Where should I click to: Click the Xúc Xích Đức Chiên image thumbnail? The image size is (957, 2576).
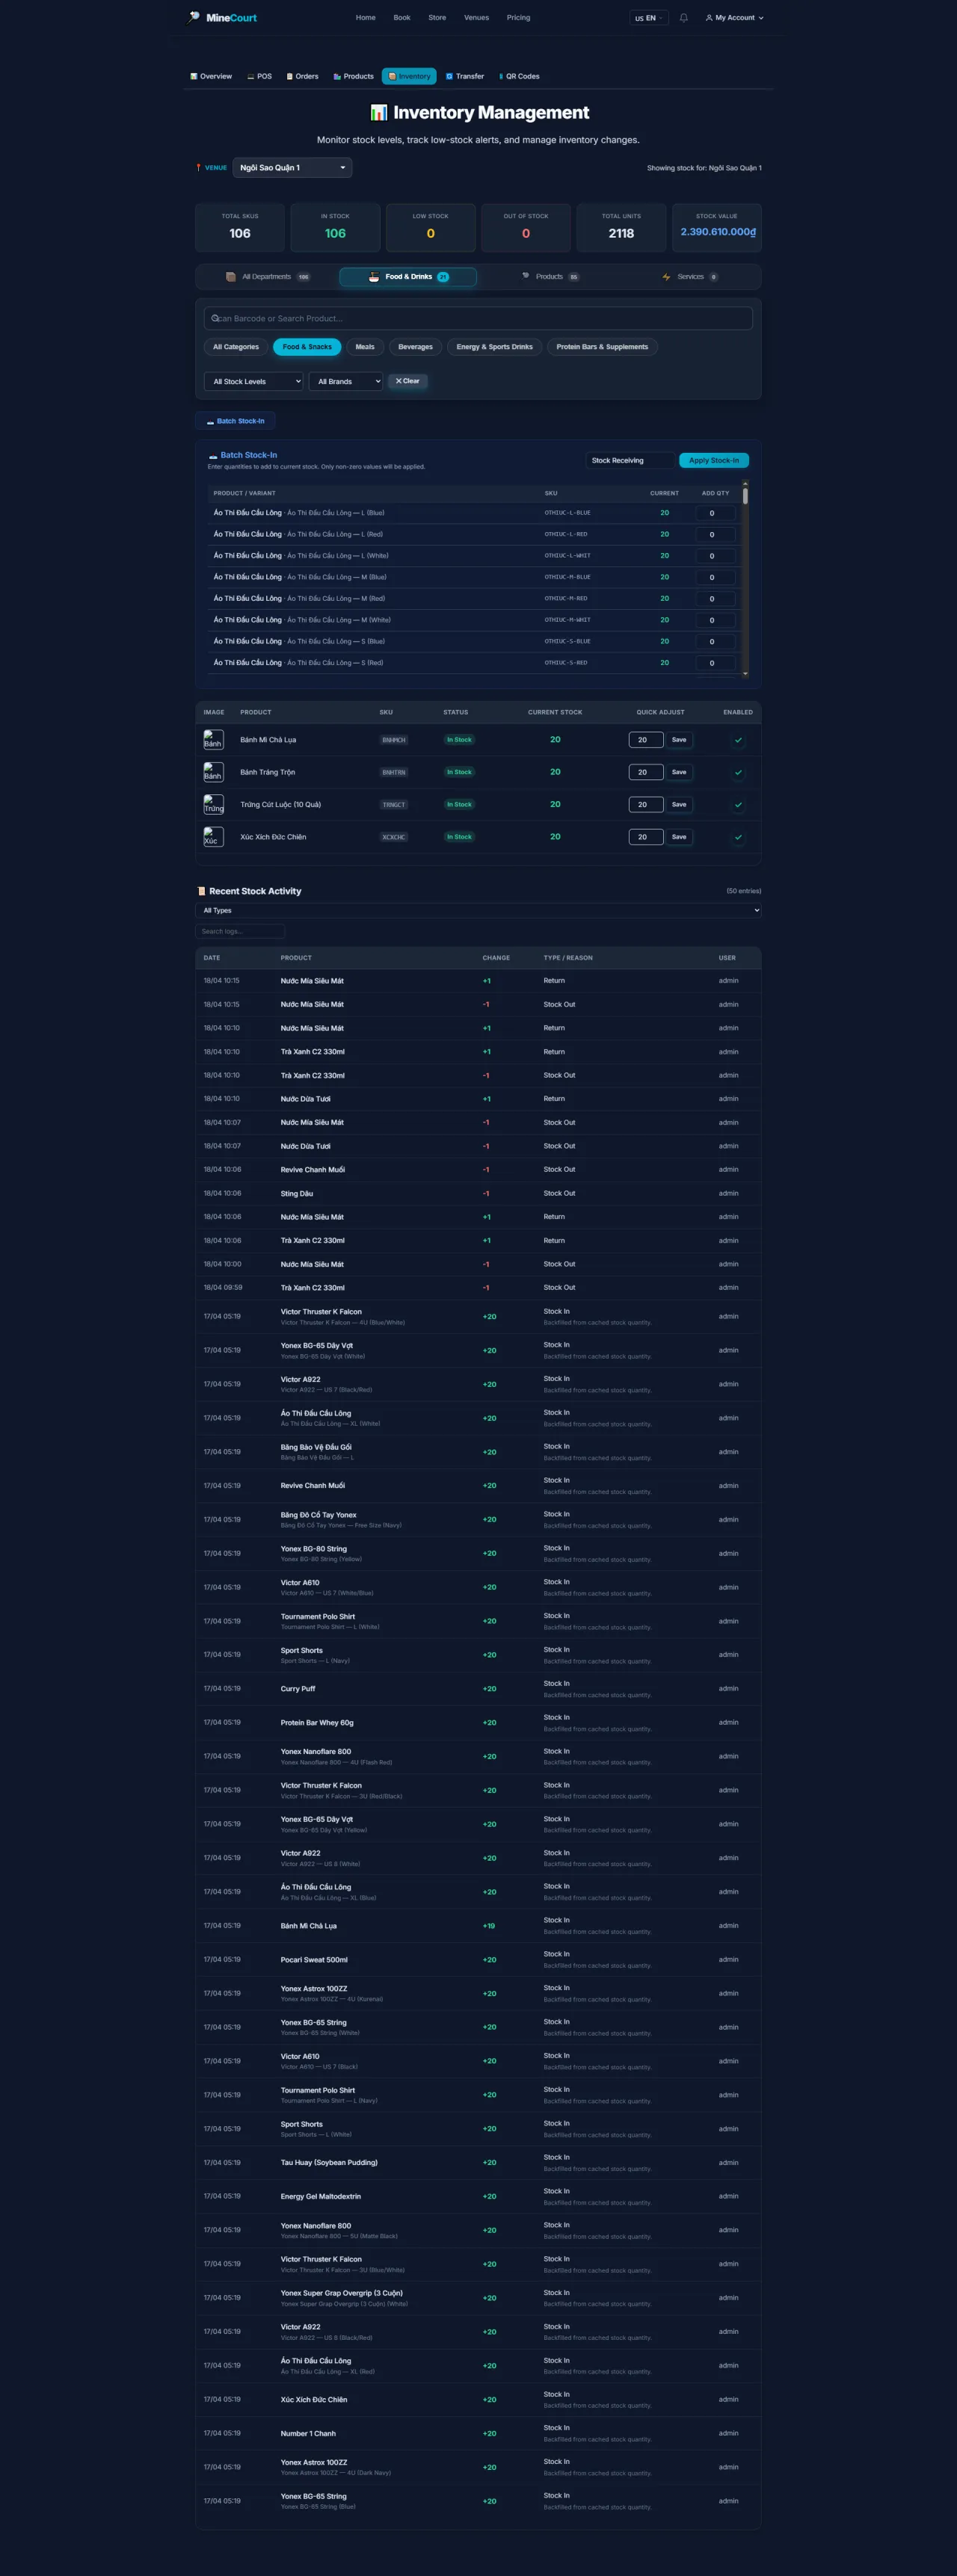[x=213, y=837]
